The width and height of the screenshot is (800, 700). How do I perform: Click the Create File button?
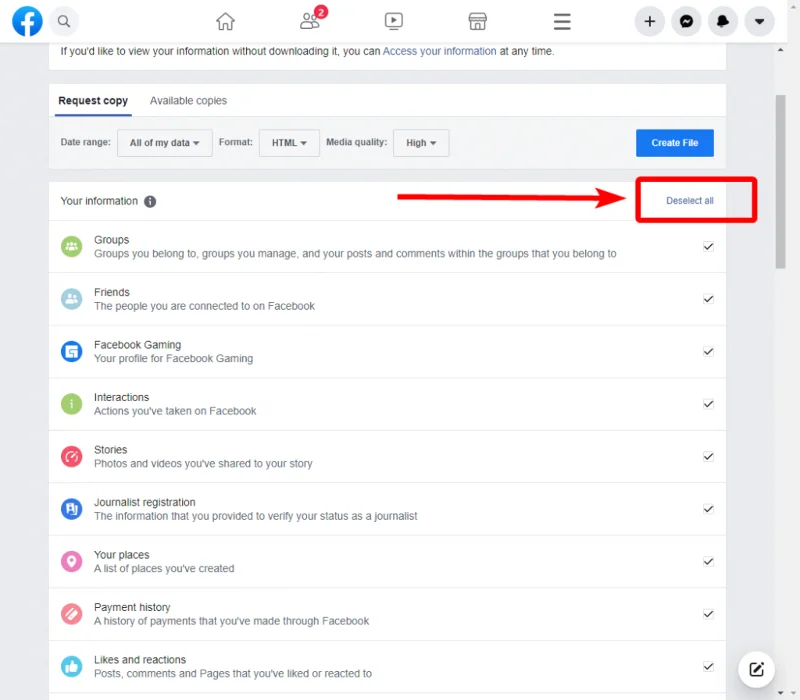tap(674, 143)
